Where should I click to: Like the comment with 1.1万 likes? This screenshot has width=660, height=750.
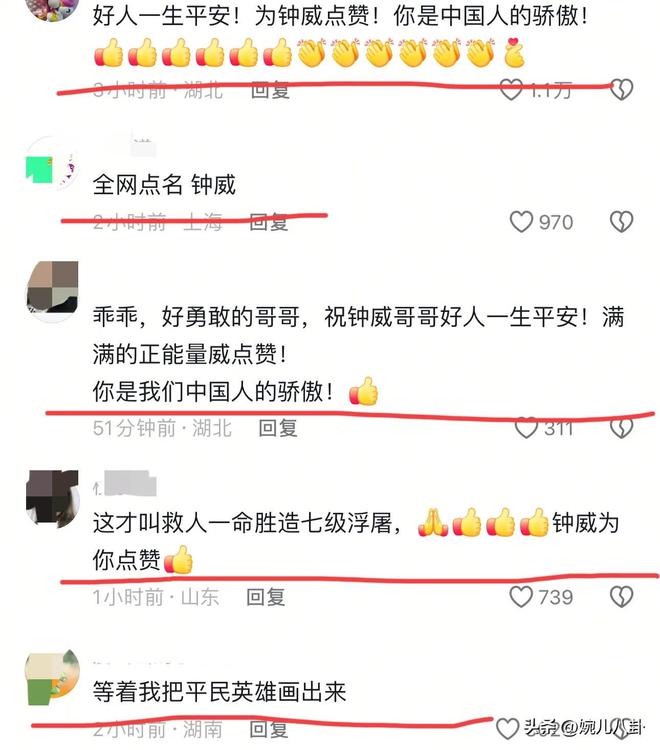(x=511, y=89)
